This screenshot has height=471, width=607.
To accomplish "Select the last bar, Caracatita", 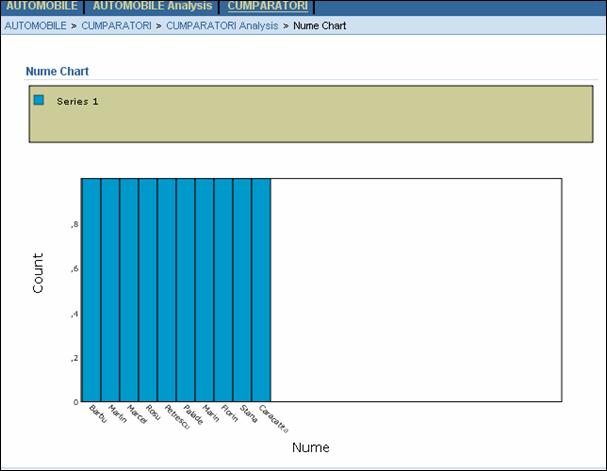I will click(x=262, y=290).
